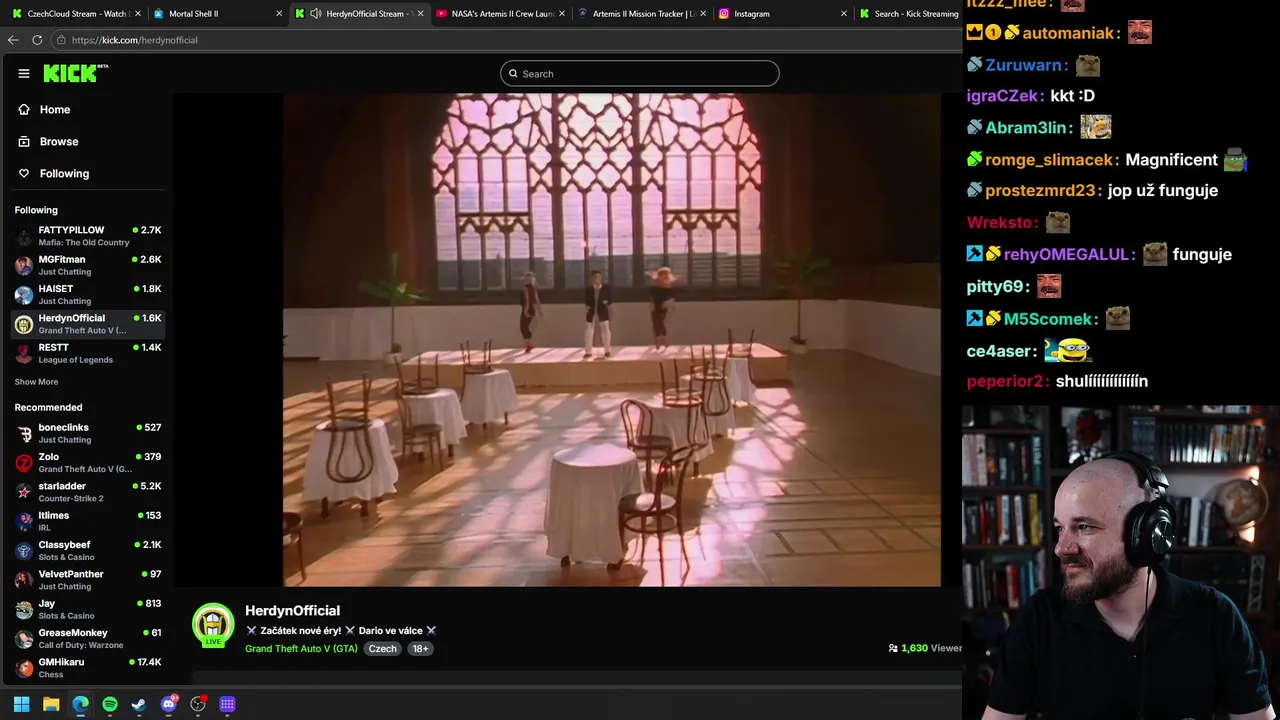1280x720 pixels.
Task: Click the Czech language tag
Action: 382,648
